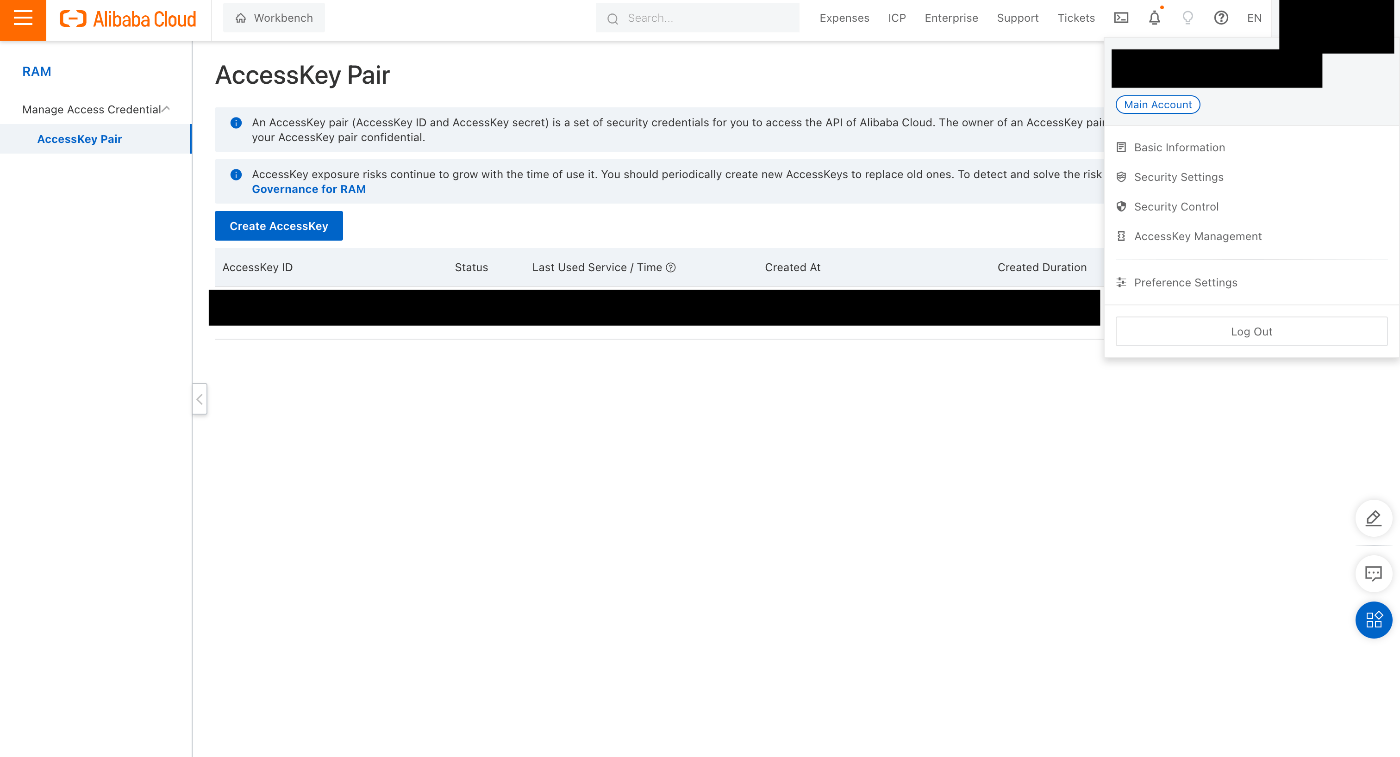Click the Security Control shield icon

click(x=1122, y=207)
